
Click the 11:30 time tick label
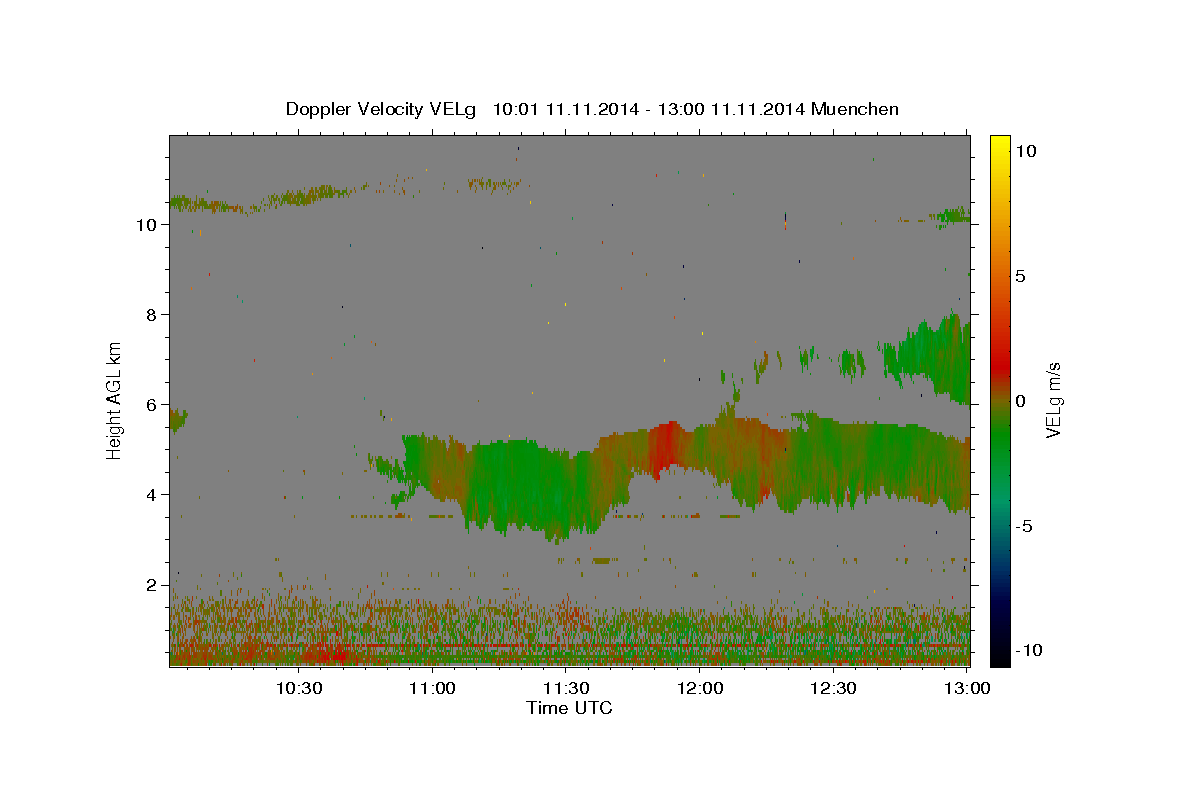(x=566, y=688)
